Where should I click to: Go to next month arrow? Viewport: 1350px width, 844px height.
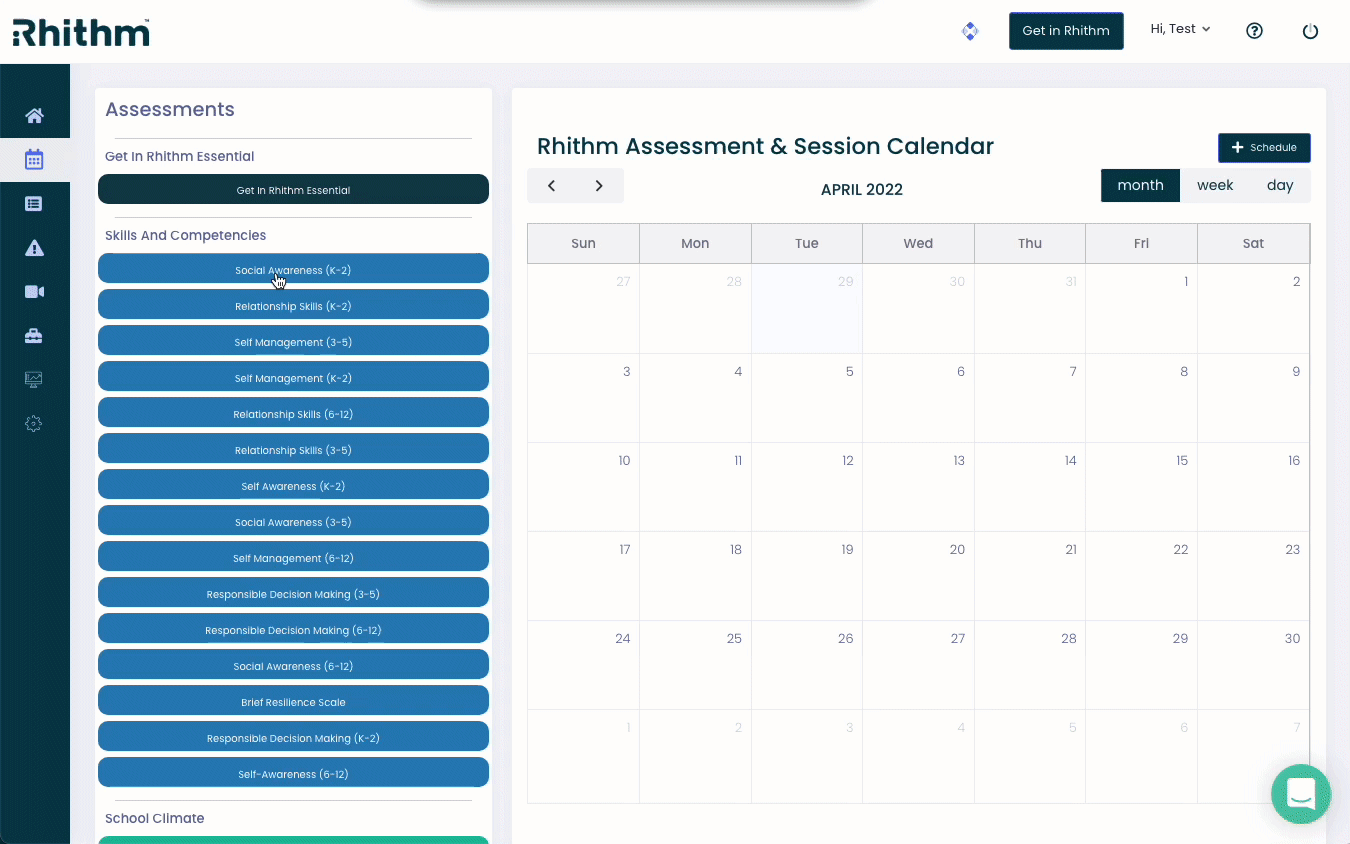[x=599, y=186]
